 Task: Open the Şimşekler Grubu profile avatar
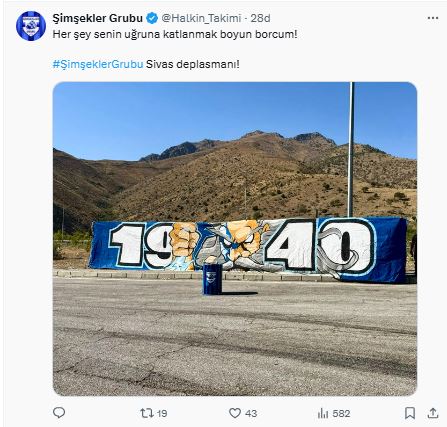tap(31, 26)
